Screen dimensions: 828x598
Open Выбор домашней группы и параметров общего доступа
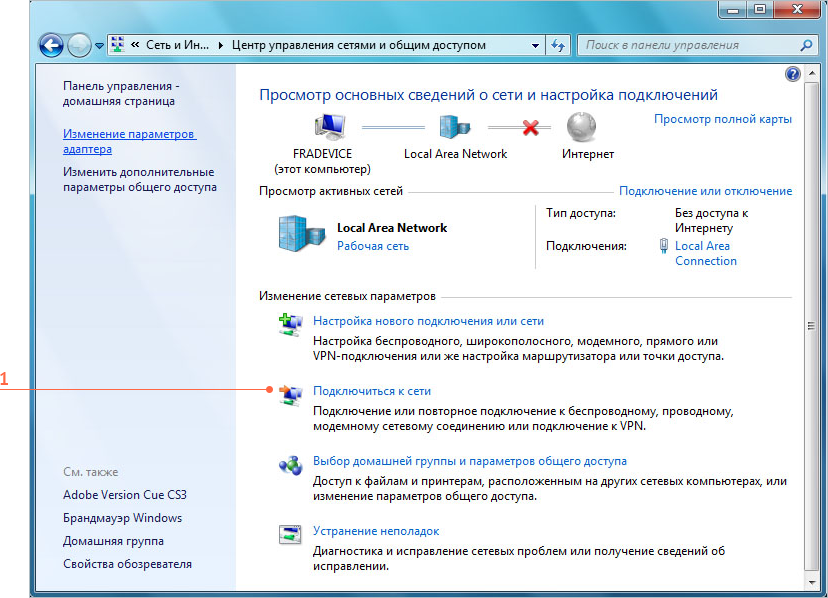point(470,461)
